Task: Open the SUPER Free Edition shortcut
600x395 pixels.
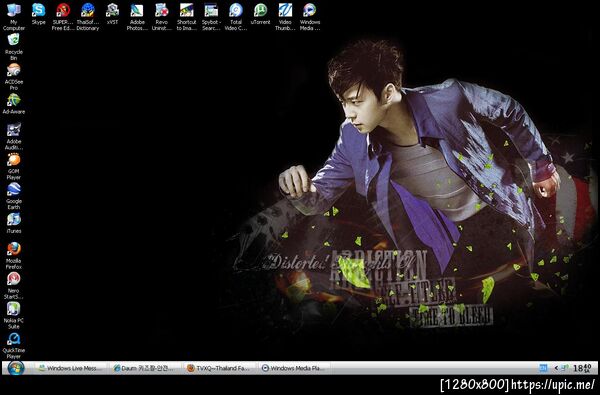Action: point(63,16)
